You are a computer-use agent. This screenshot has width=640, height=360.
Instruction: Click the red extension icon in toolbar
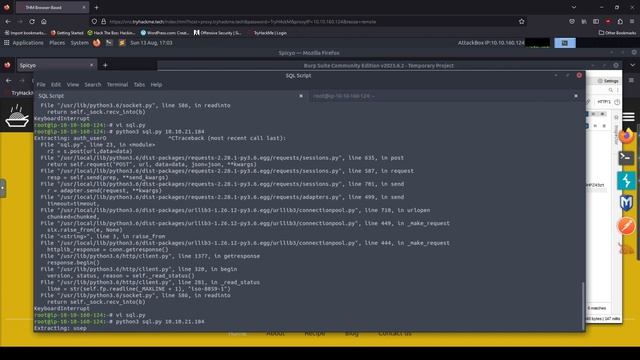point(608,21)
